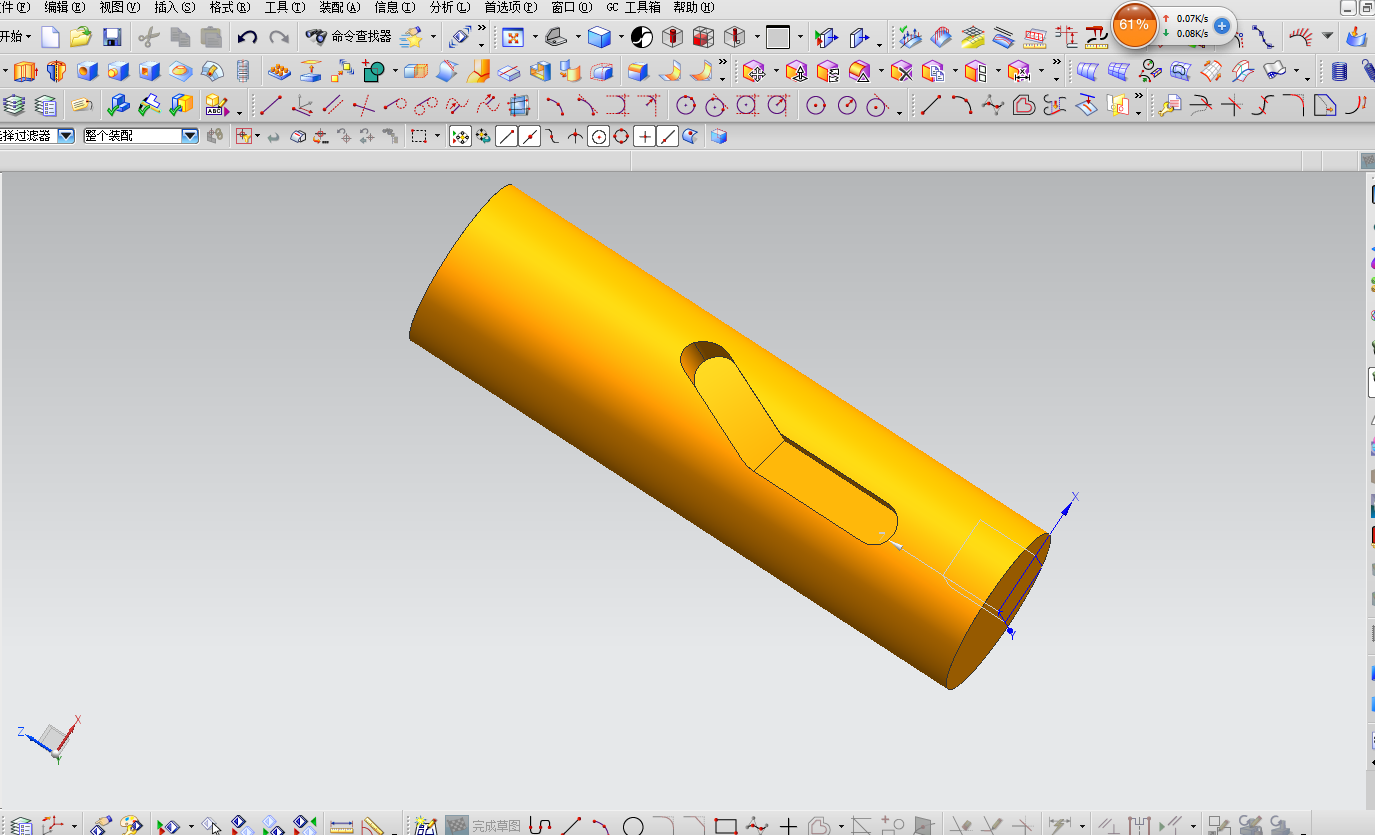This screenshot has width=1375, height=835.
Task: Click the Studio Spline icon
Action: [x=992, y=105]
